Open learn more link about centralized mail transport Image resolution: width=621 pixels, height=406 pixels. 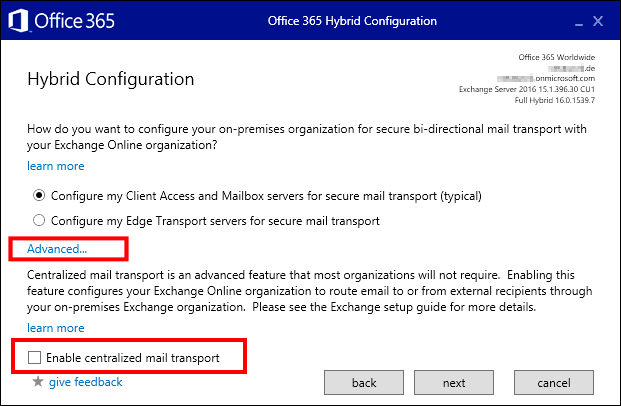[55, 328]
